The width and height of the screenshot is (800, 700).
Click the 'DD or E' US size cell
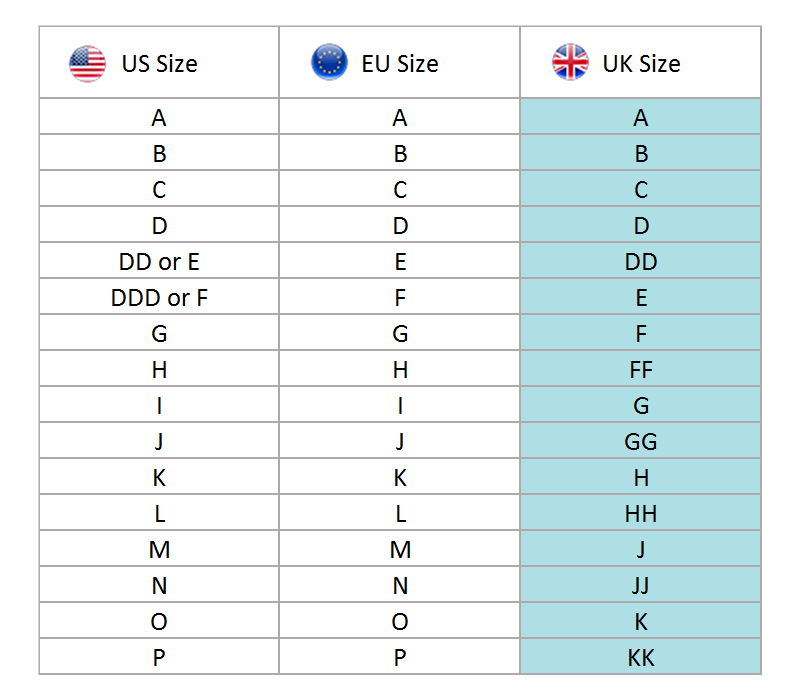pyautogui.click(x=159, y=262)
